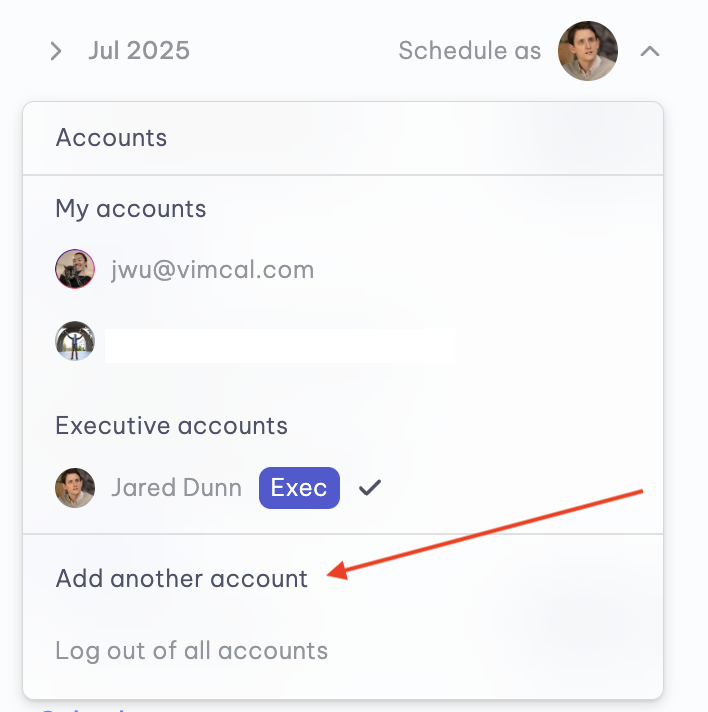
Task: Click the jwu@vimcal.com account avatar
Action: (75, 270)
